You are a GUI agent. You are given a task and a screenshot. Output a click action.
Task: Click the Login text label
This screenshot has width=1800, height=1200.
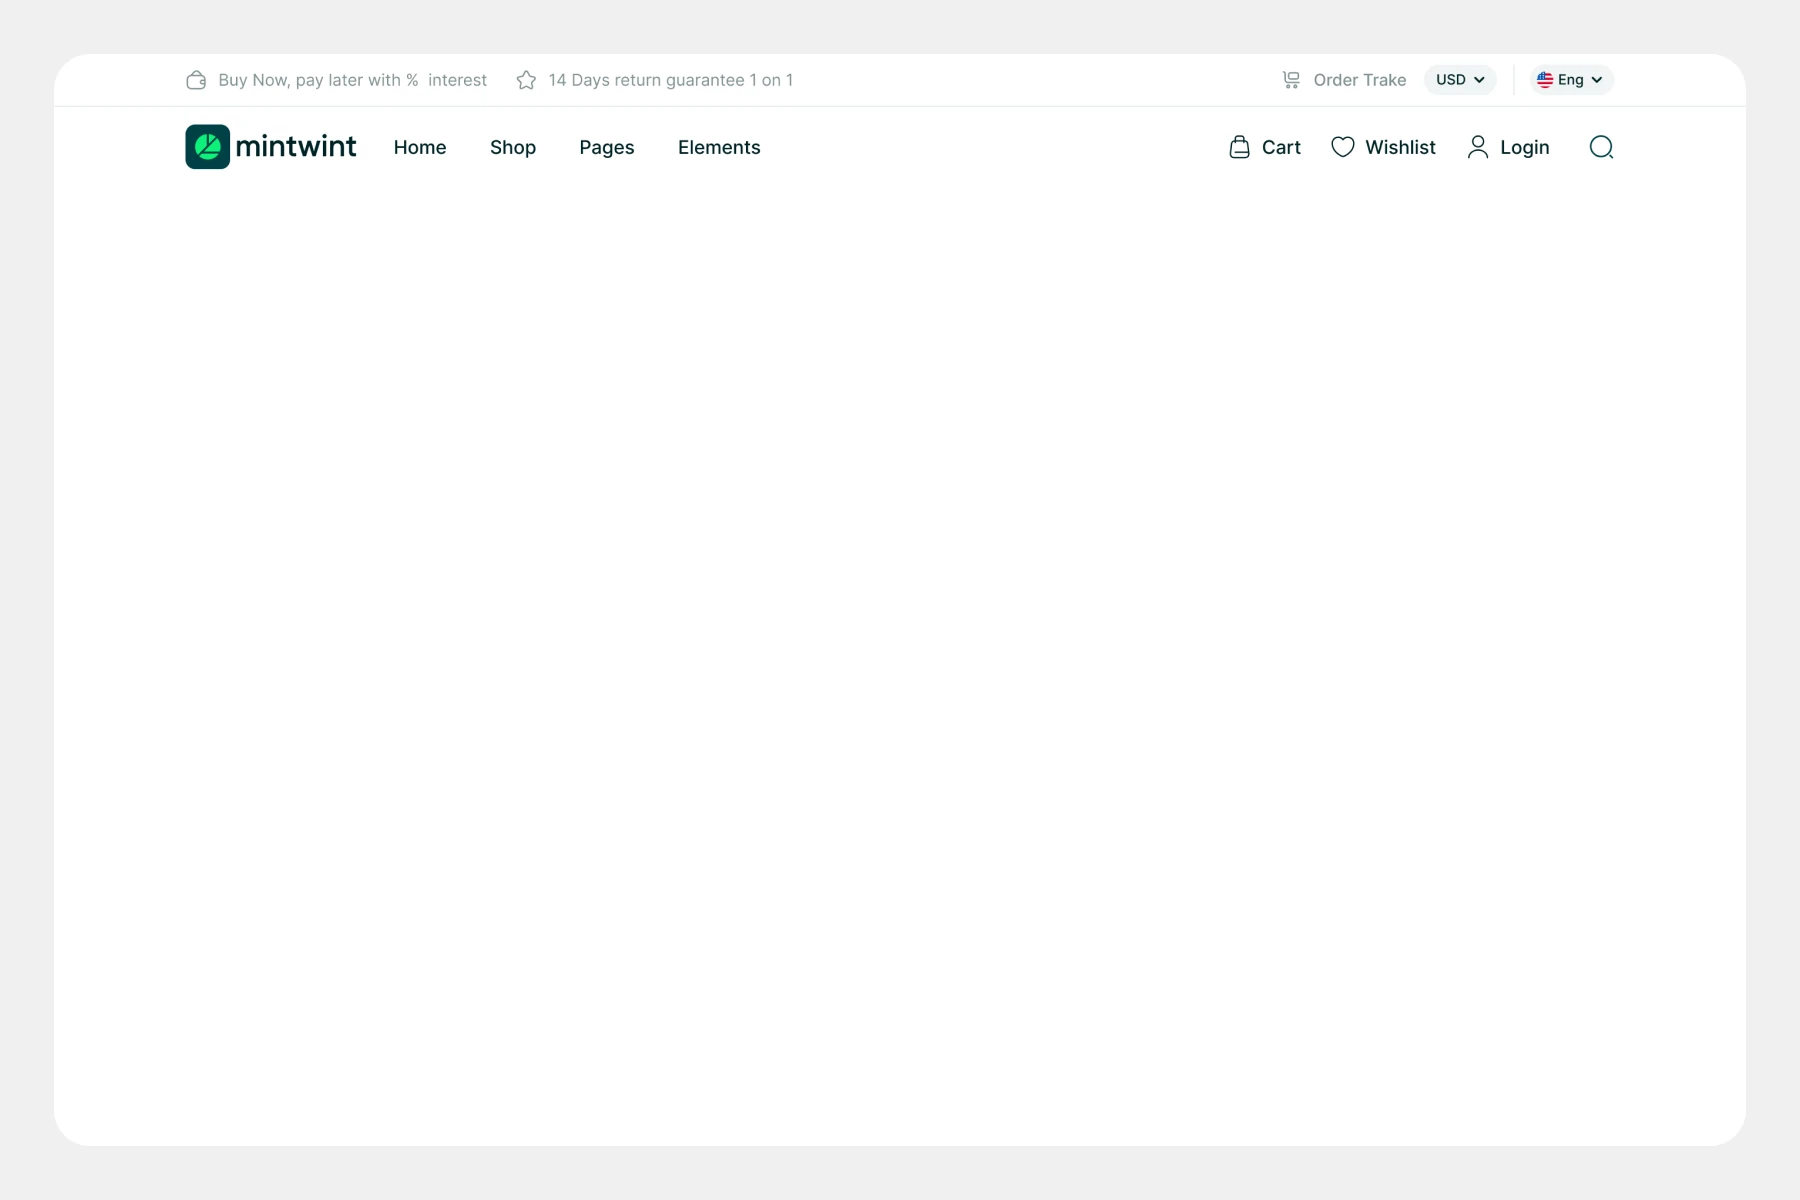[x=1524, y=147]
